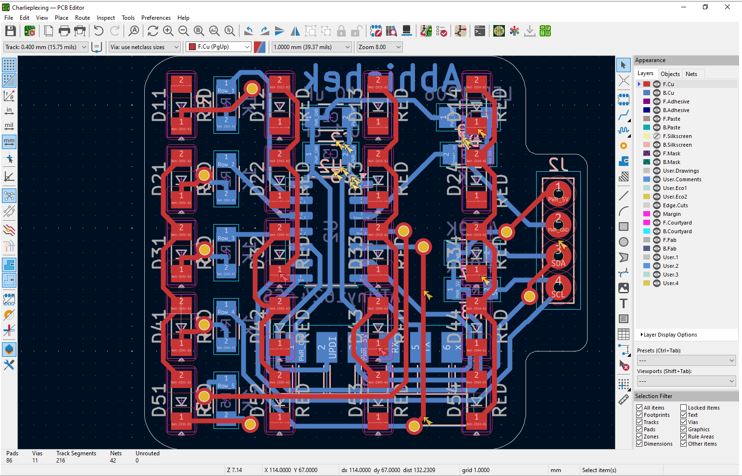
Task: Uncheck the Tracks selection filter
Action: tap(639, 422)
